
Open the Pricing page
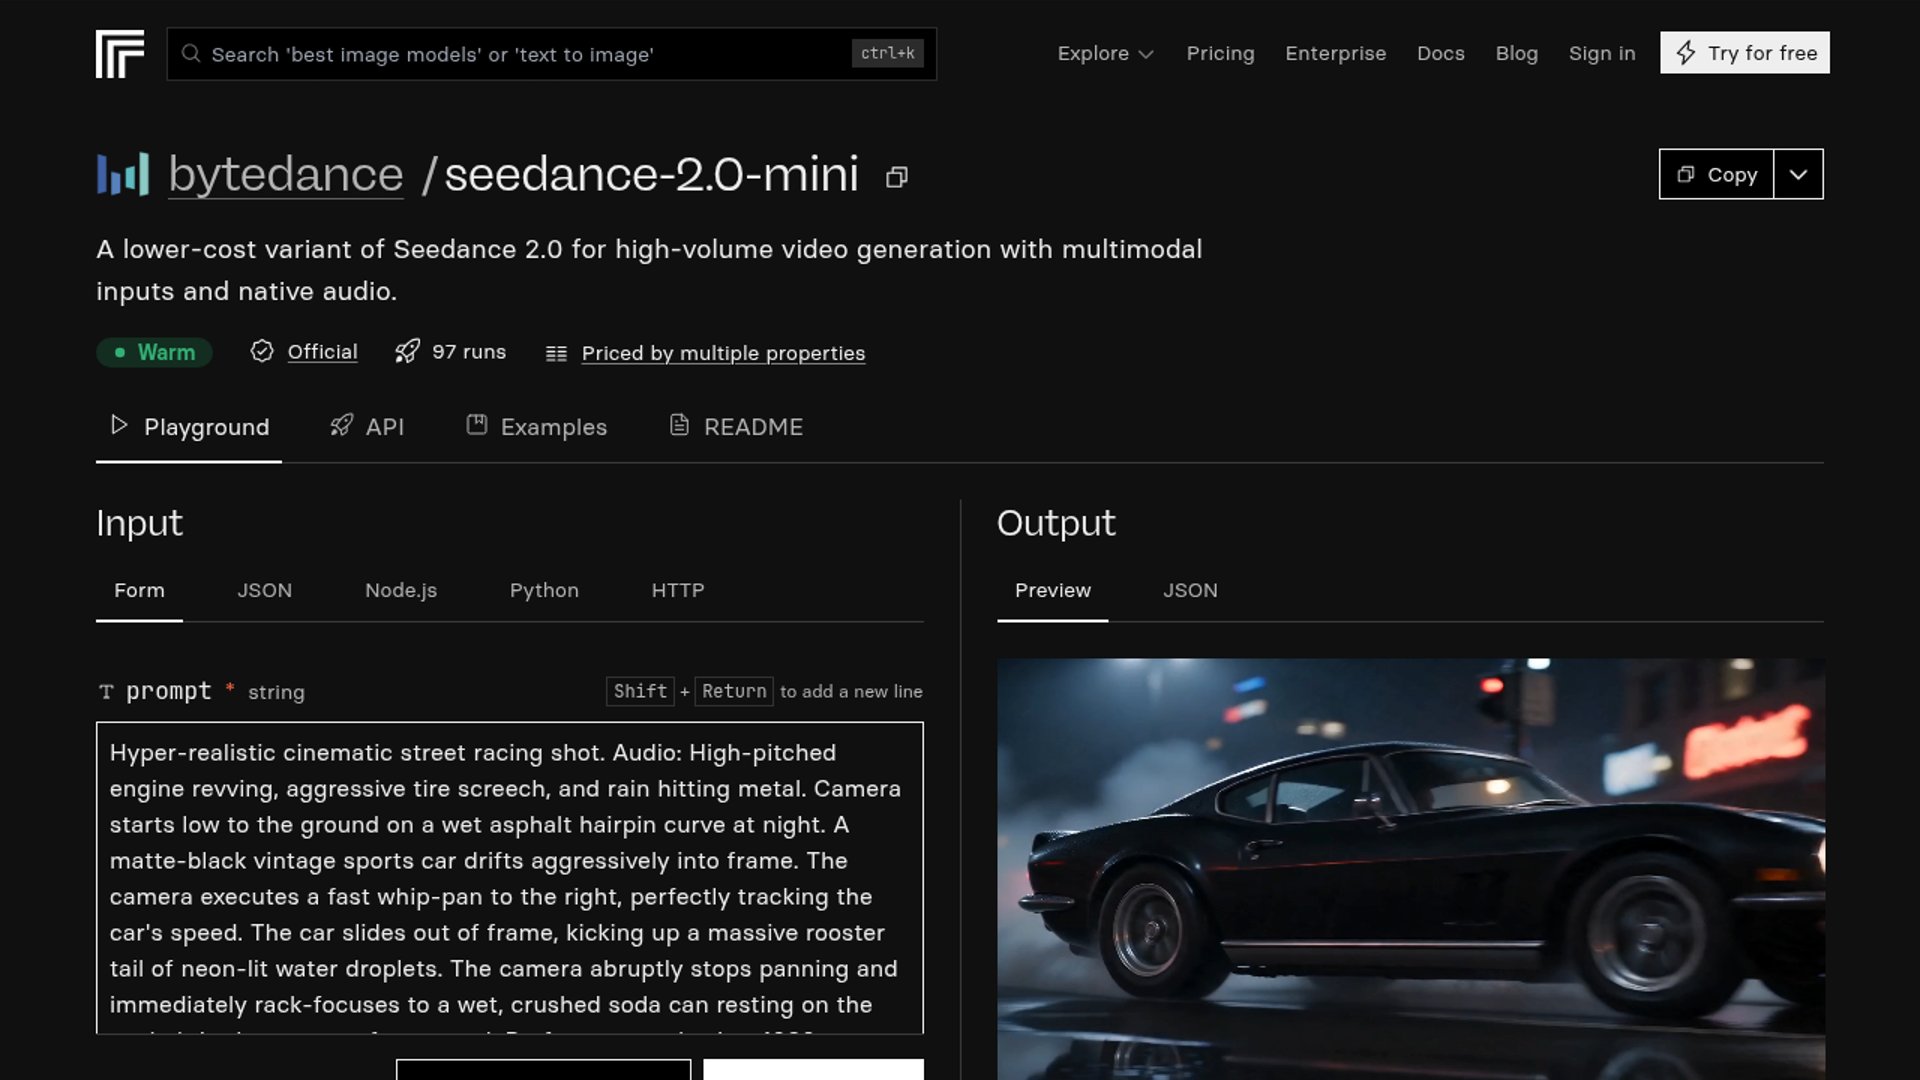pyautogui.click(x=1220, y=53)
